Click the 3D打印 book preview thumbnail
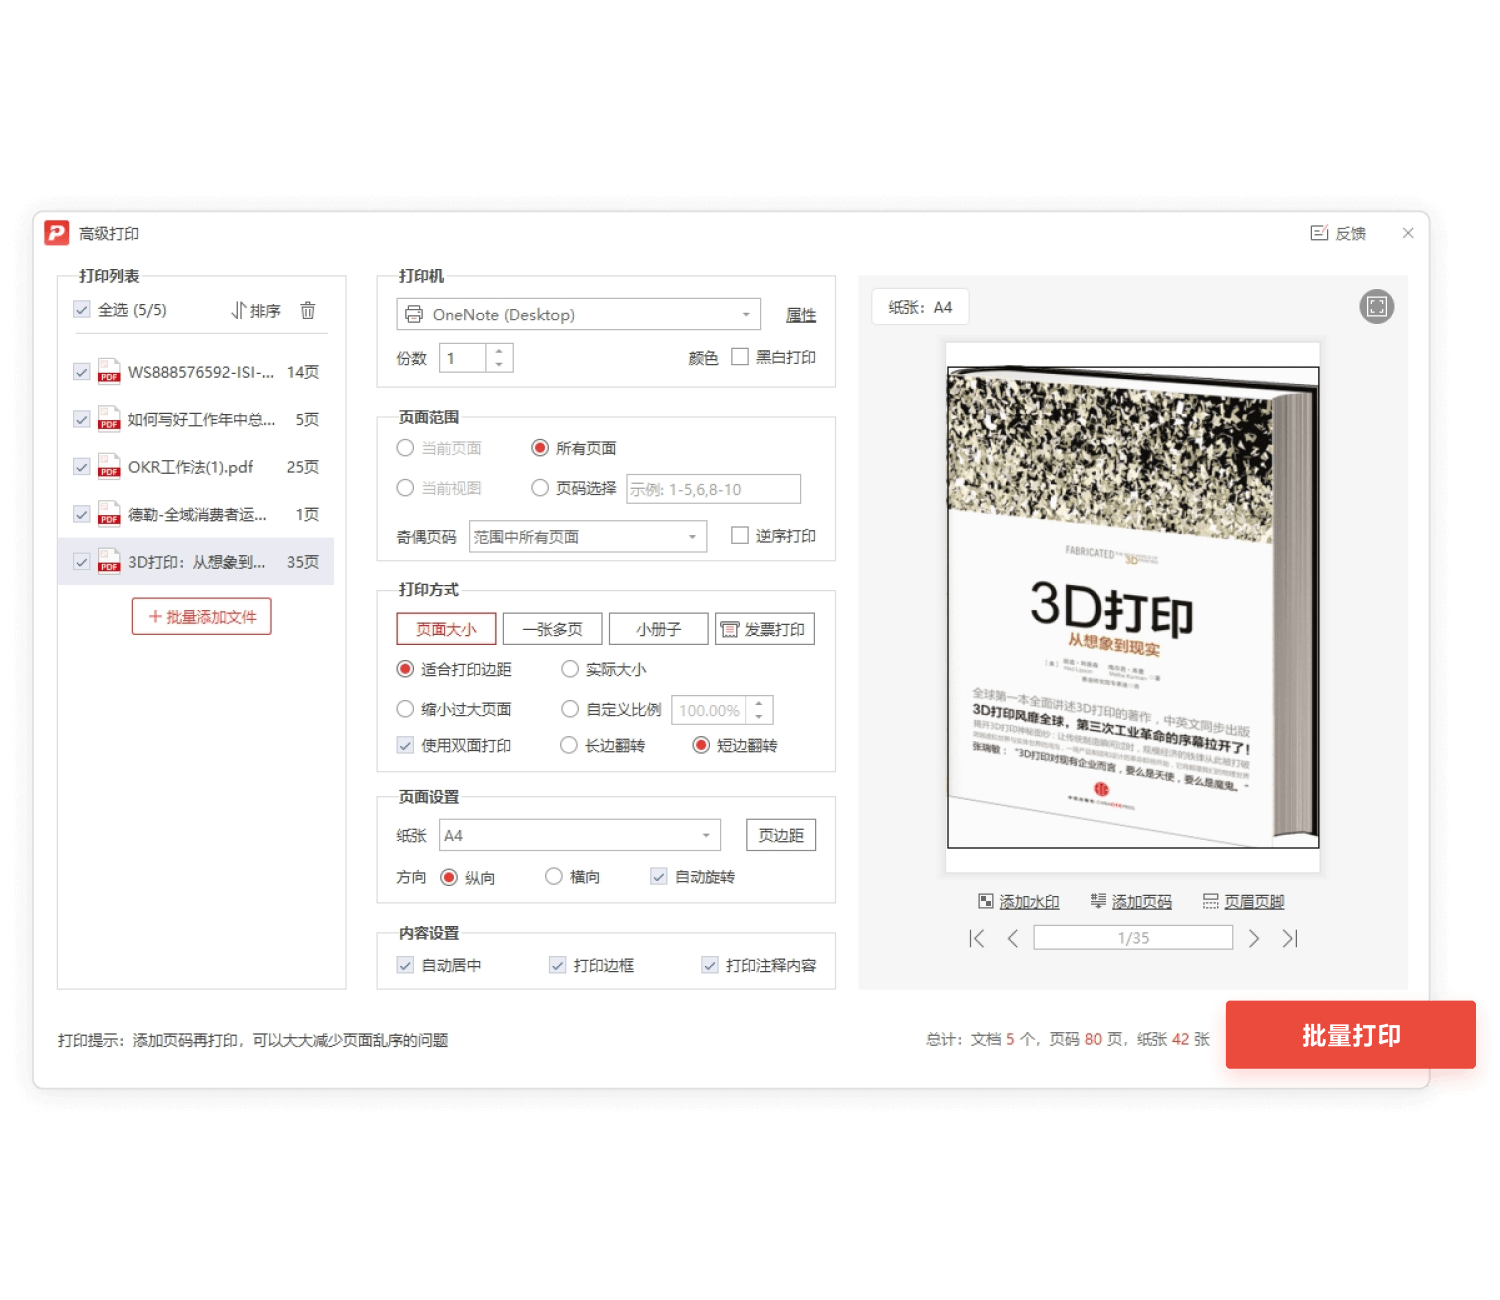Screen dimensions: 1500x1300 1133,608
